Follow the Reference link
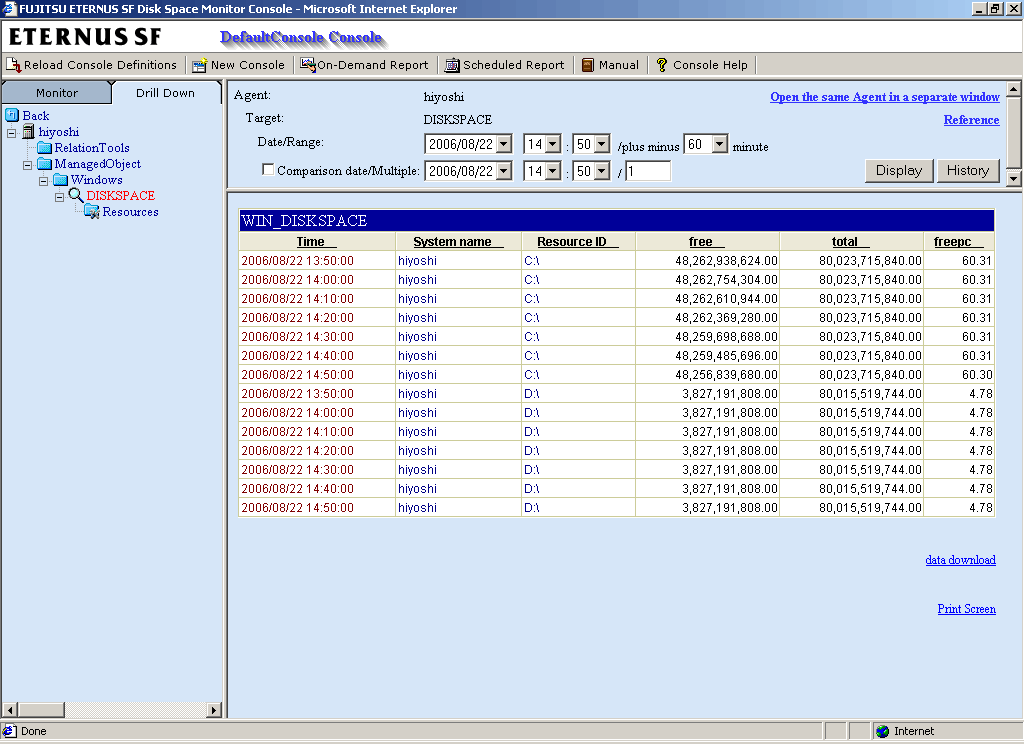 (x=971, y=120)
